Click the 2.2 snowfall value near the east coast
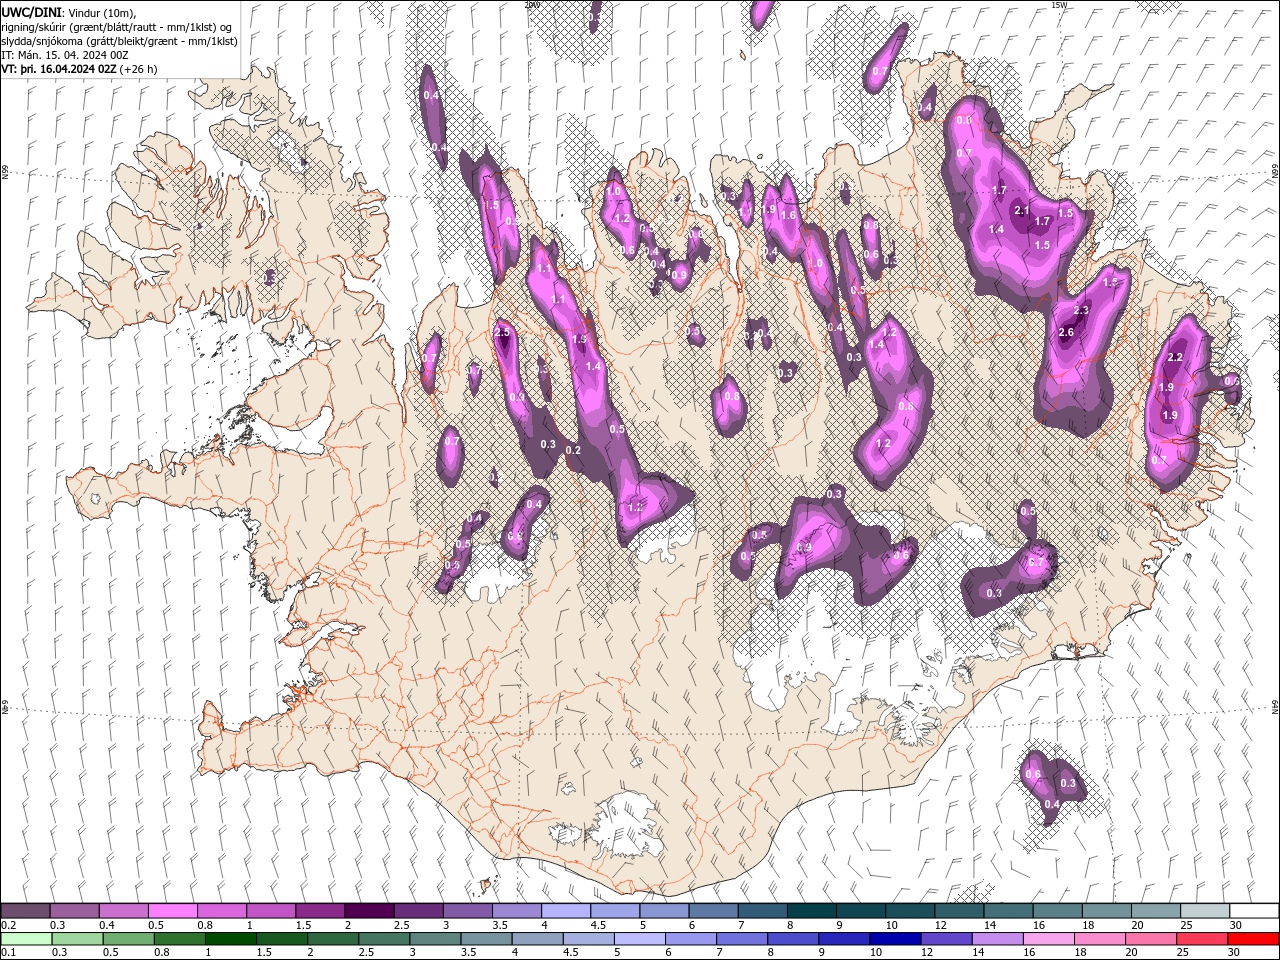This screenshot has height=960, width=1280. [1176, 357]
